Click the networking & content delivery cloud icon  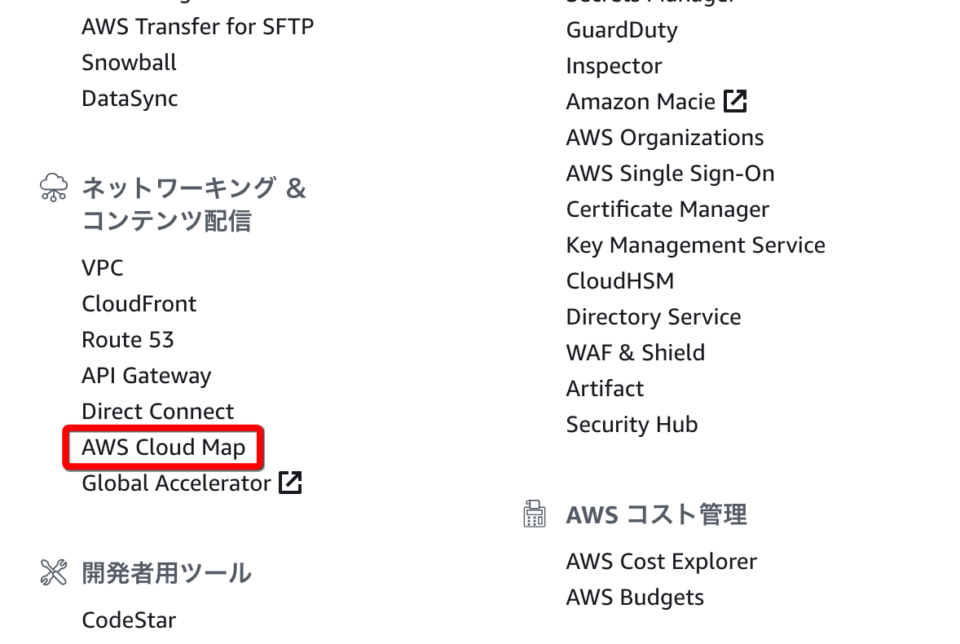[52, 186]
